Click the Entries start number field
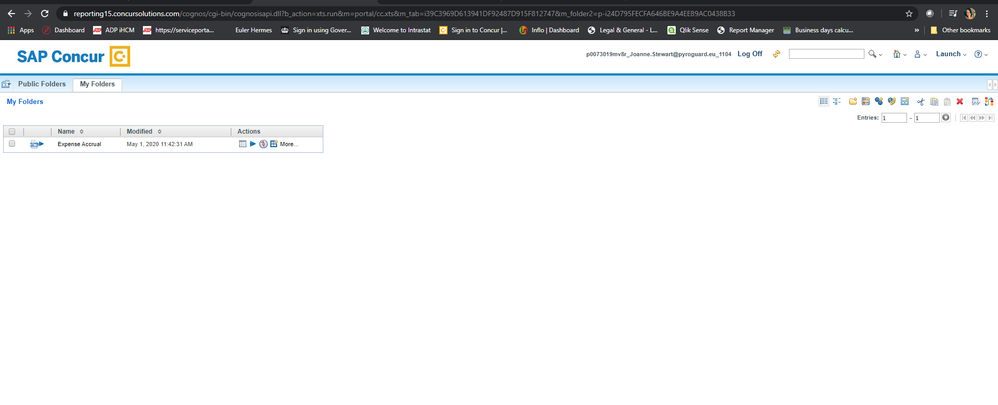This screenshot has width=998, height=405. coord(894,118)
